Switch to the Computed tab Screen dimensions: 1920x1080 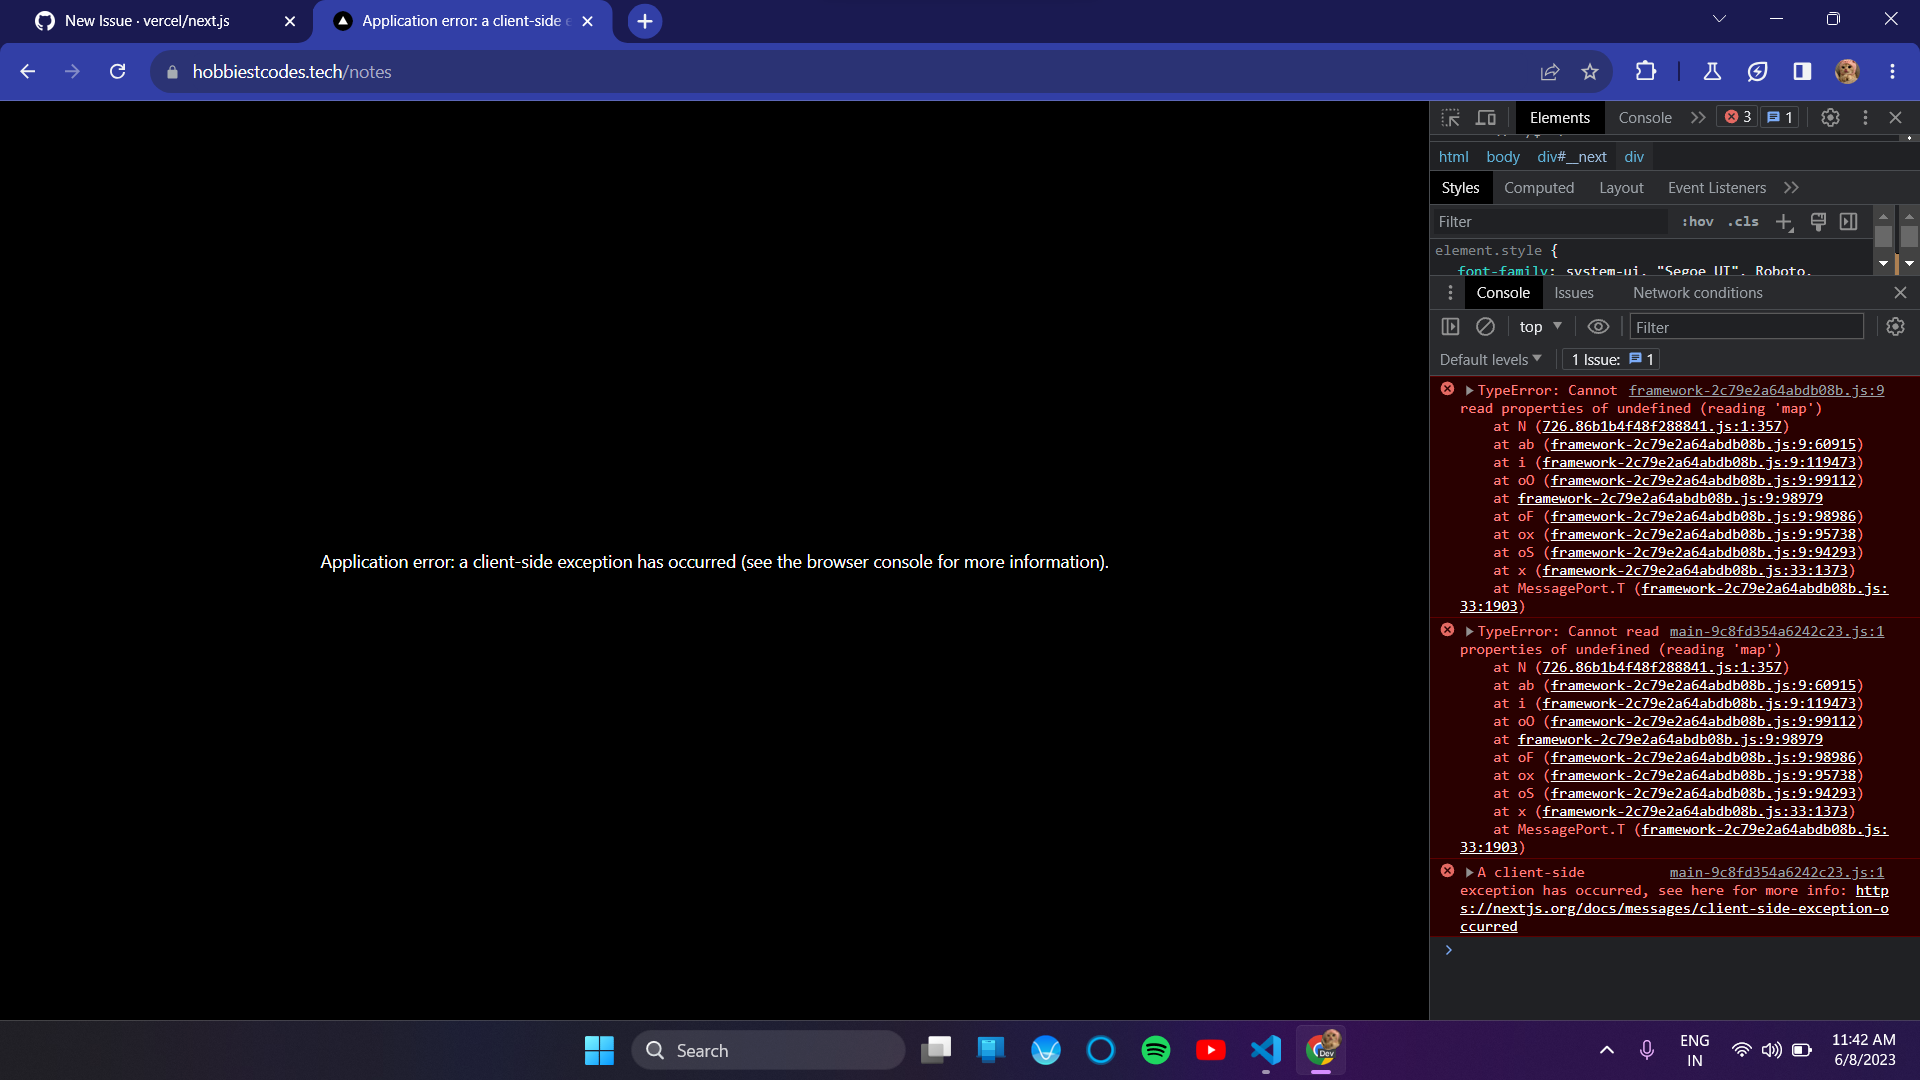pyautogui.click(x=1539, y=187)
